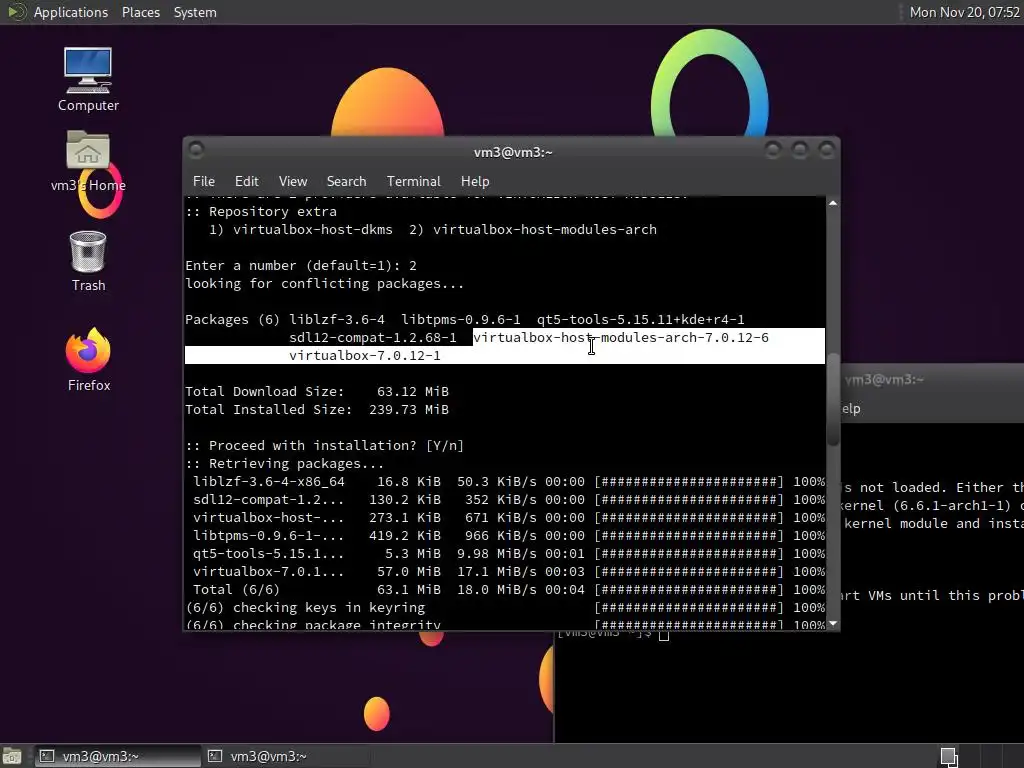Click the 'virtualbox-7.0.12-1' highlighted text
1024x768 pixels.
click(364, 356)
